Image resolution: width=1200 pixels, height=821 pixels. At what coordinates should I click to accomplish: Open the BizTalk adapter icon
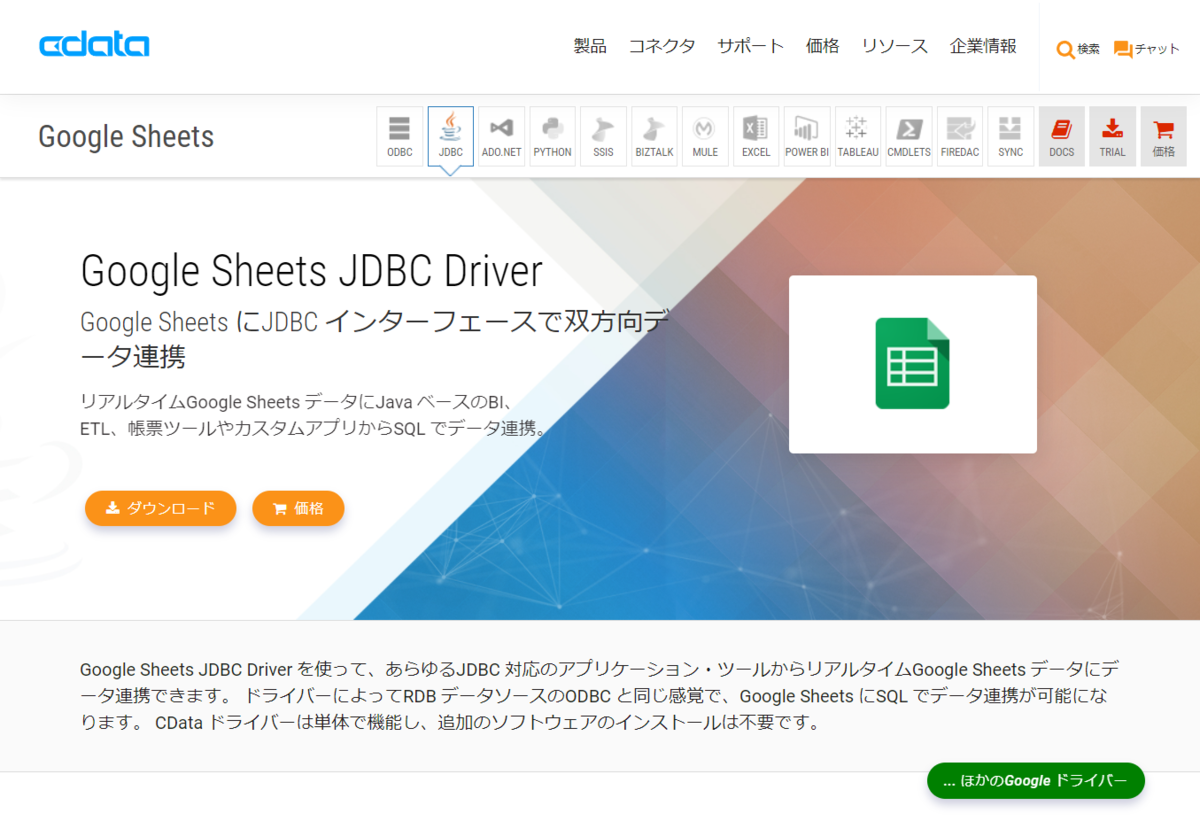tap(654, 136)
